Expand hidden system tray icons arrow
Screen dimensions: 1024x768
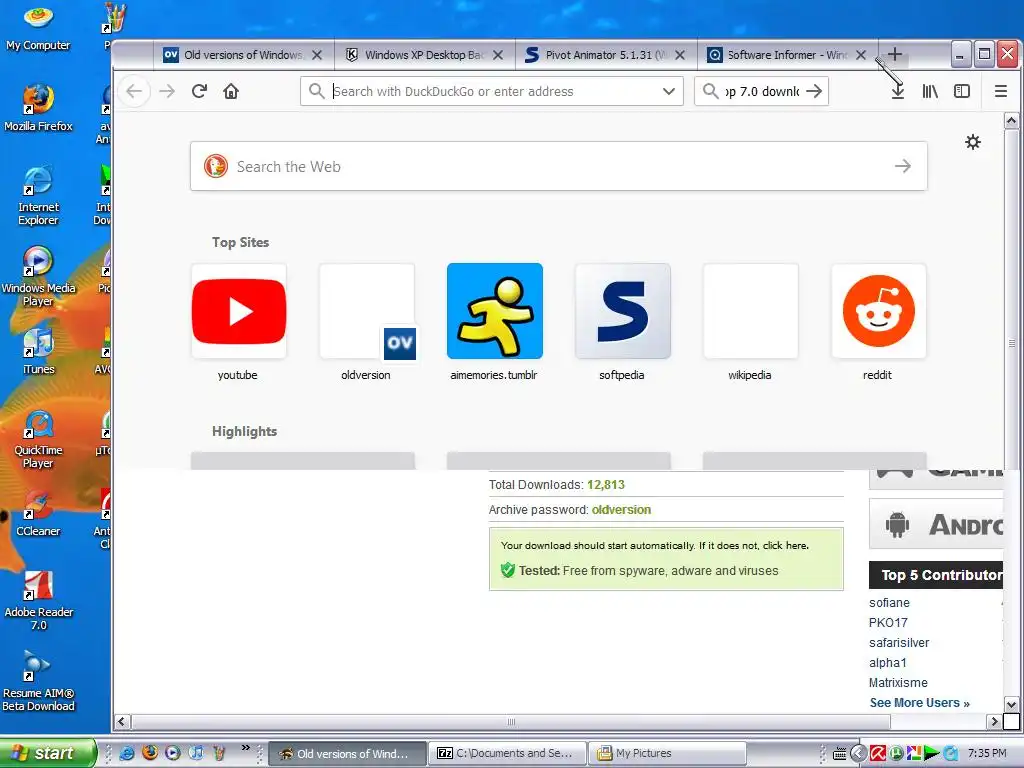(x=858, y=753)
